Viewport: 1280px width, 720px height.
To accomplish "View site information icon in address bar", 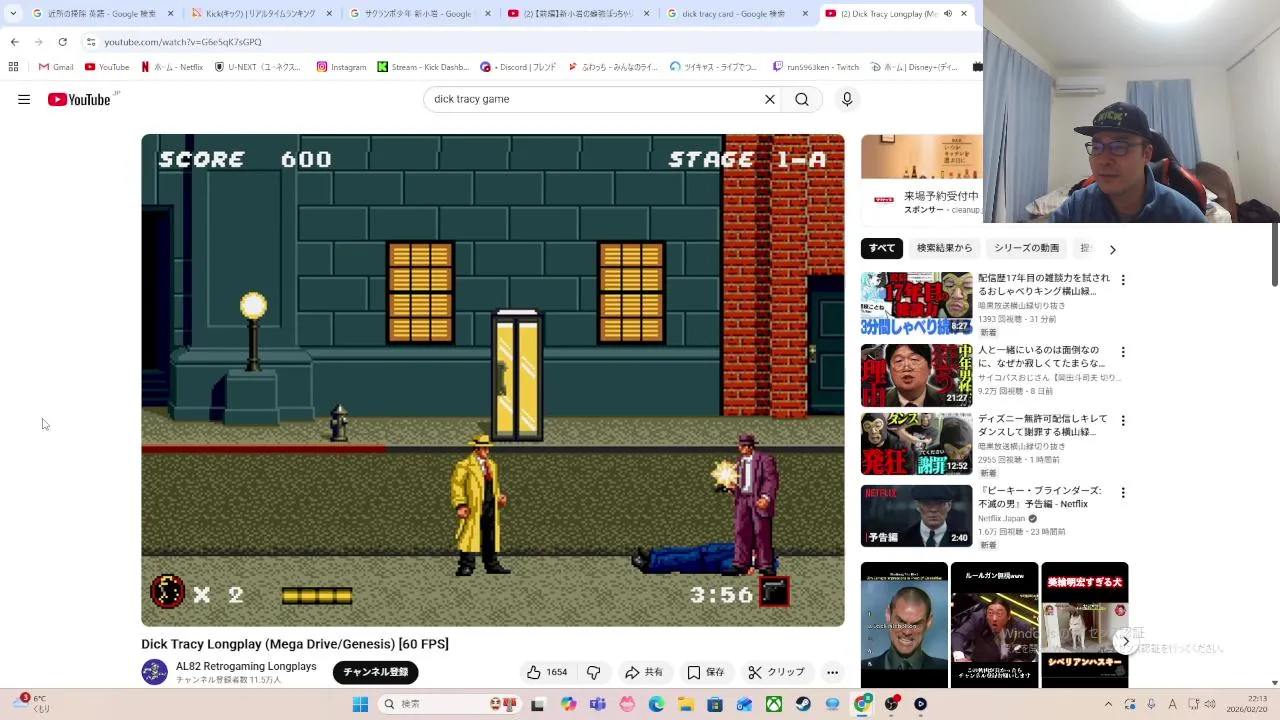I will click(x=91, y=42).
